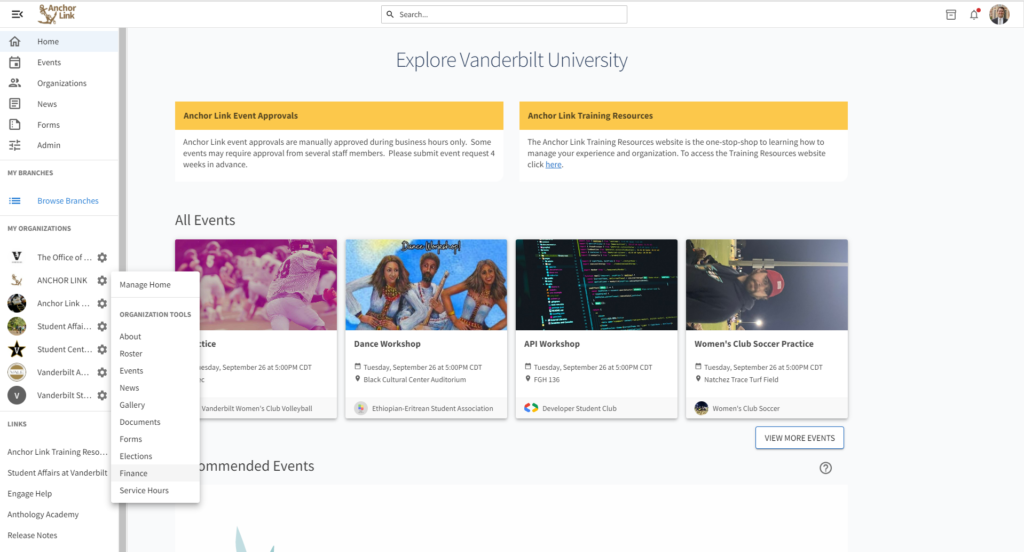The height and width of the screenshot is (552, 1024).
Task: Collapse the sidebar with the hamburger icon
Action: [x=17, y=14]
